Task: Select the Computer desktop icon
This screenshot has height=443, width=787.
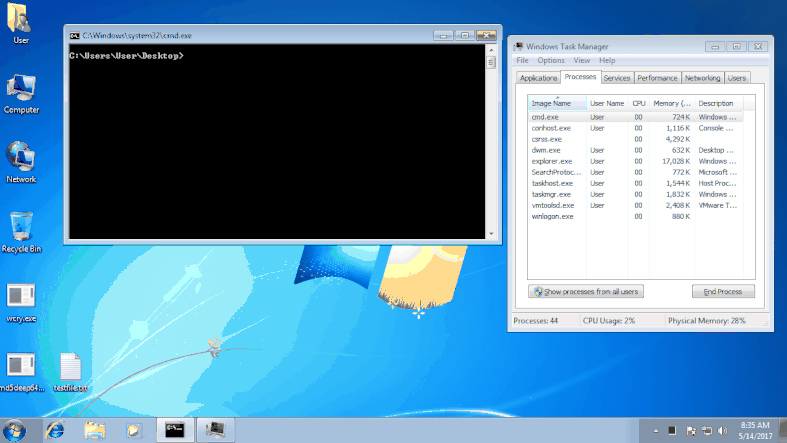Action: tap(21, 94)
